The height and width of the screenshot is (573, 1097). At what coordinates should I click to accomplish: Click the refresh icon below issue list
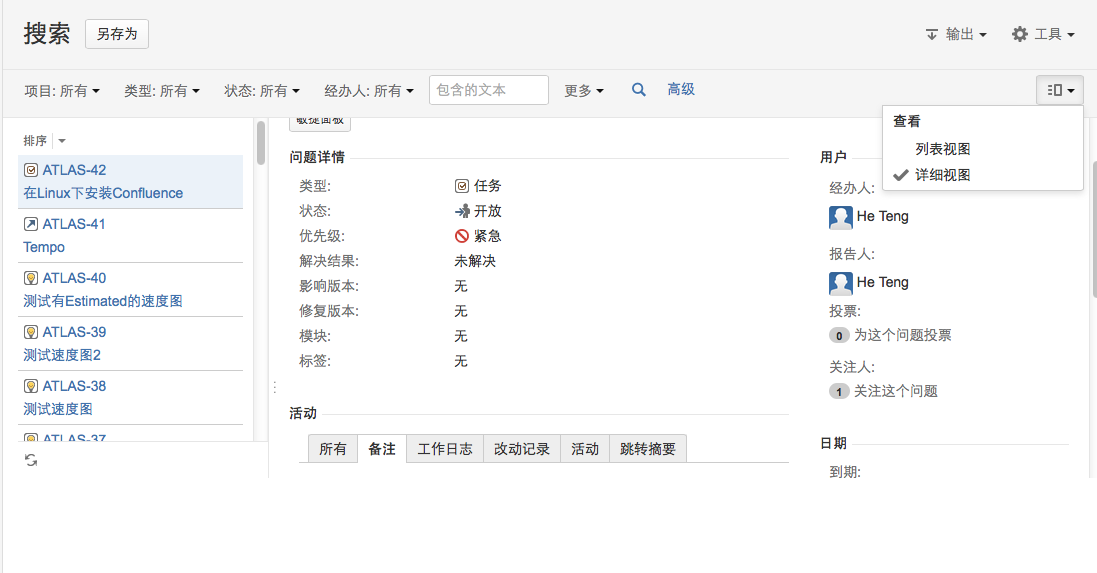tap(31, 460)
